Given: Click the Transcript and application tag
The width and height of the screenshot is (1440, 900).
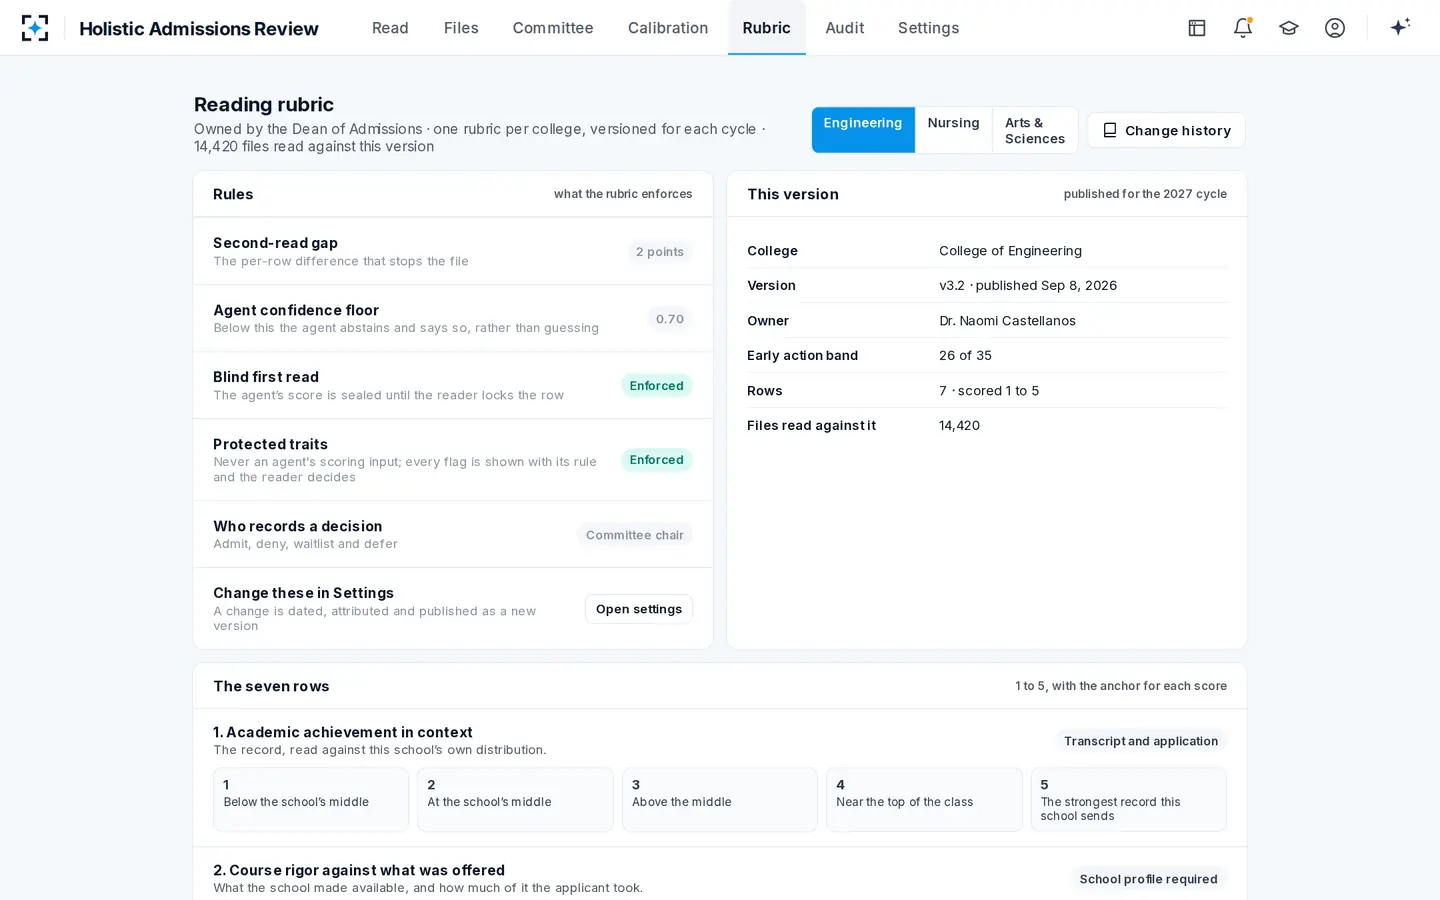Looking at the screenshot, I should point(1141,741).
